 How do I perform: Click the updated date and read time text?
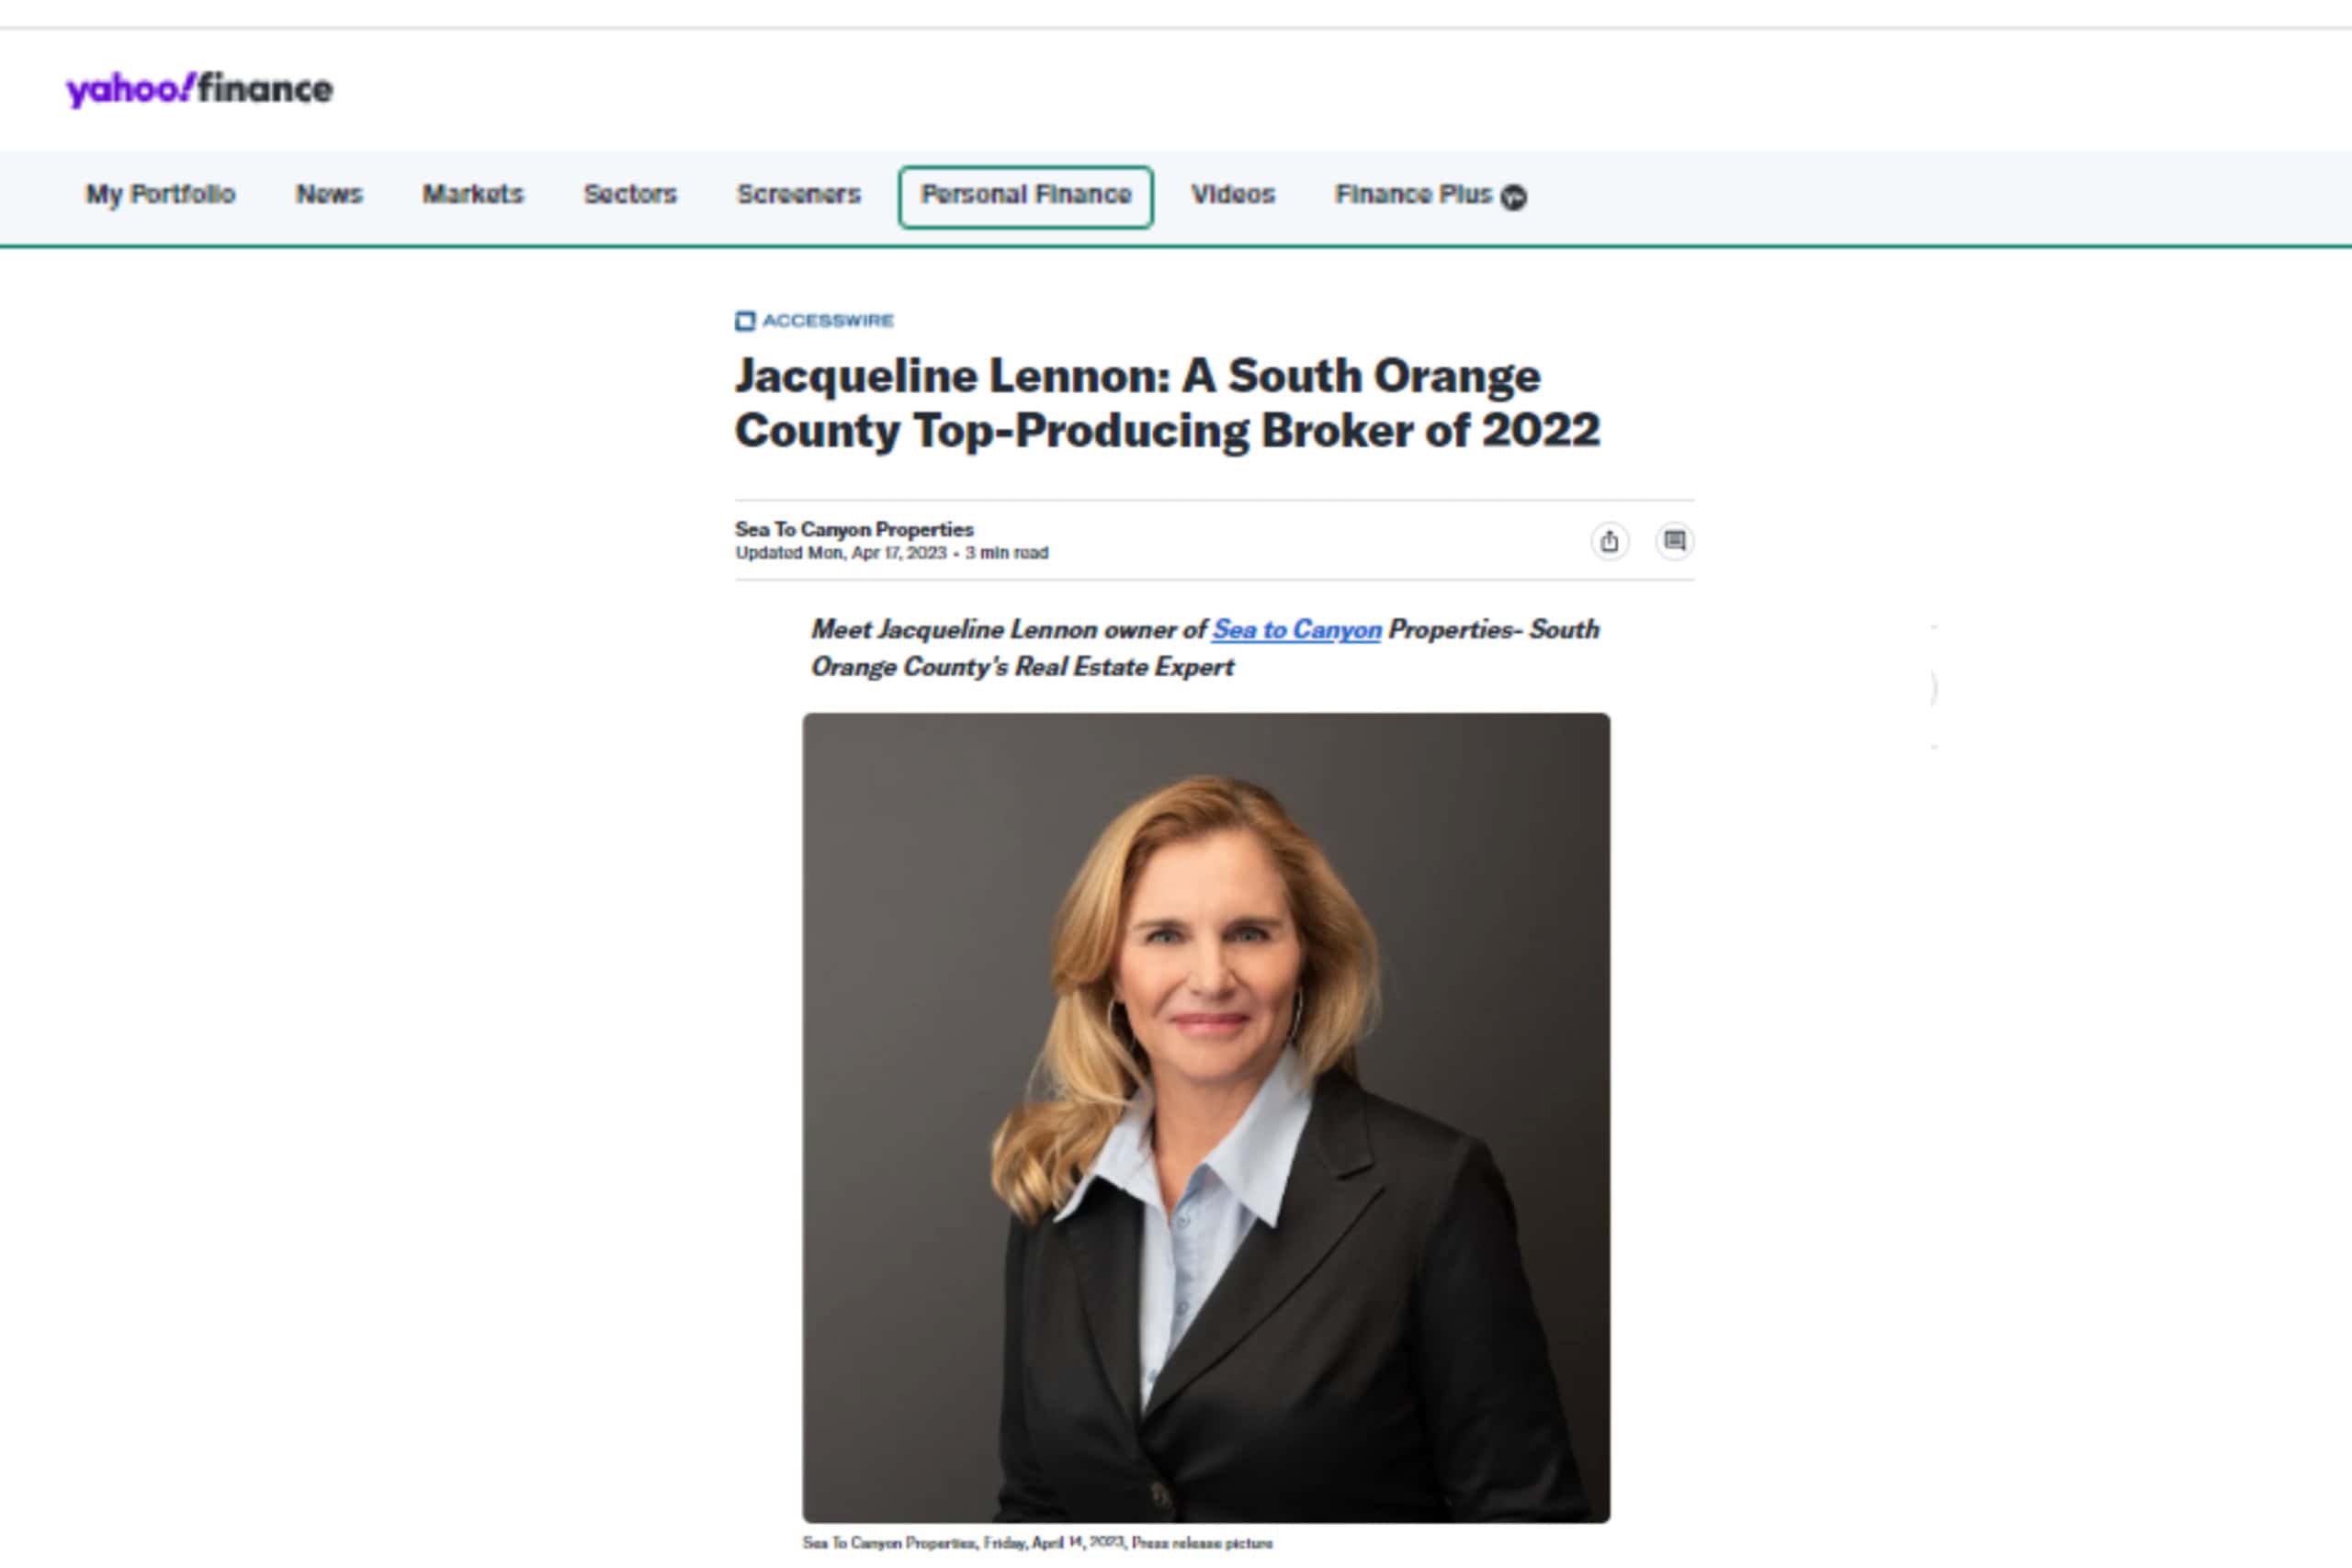coord(892,553)
